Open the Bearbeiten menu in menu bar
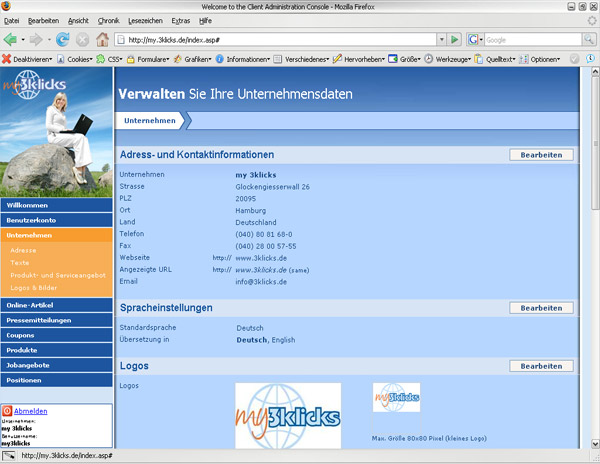 43,20
